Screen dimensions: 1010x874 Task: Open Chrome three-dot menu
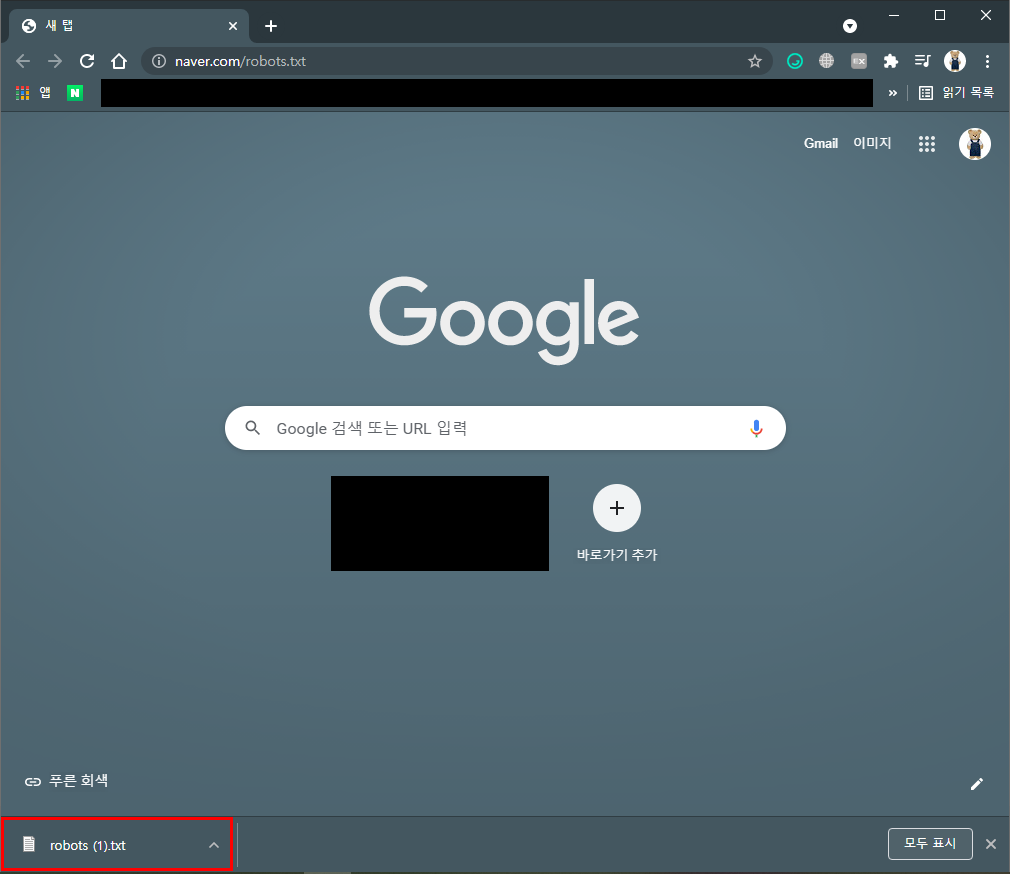pos(987,61)
